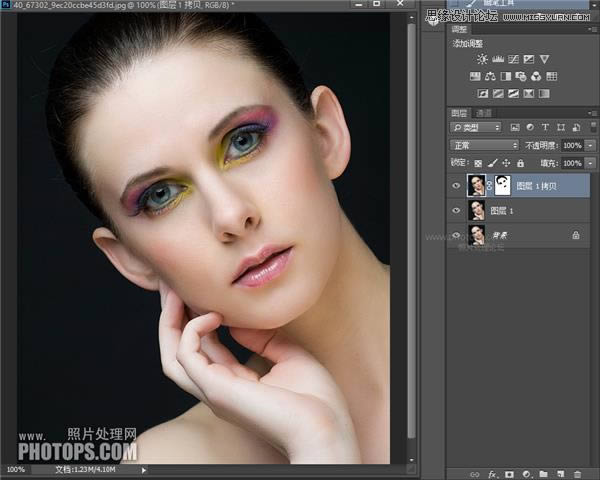Image resolution: width=600 pixels, height=480 pixels.
Task: Click the layer mask thumbnail of 图层 1 拷贝
Action: pyautogui.click(x=504, y=184)
